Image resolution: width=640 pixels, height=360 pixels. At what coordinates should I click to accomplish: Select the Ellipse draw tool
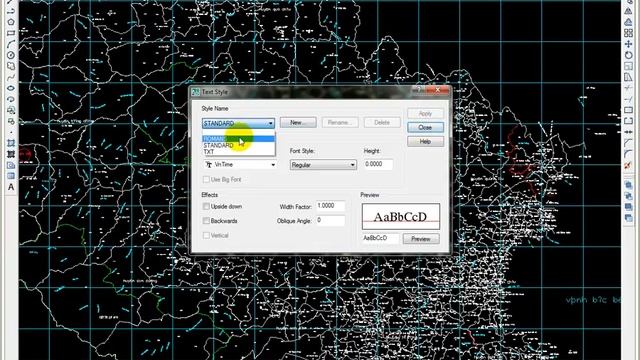click(x=11, y=88)
